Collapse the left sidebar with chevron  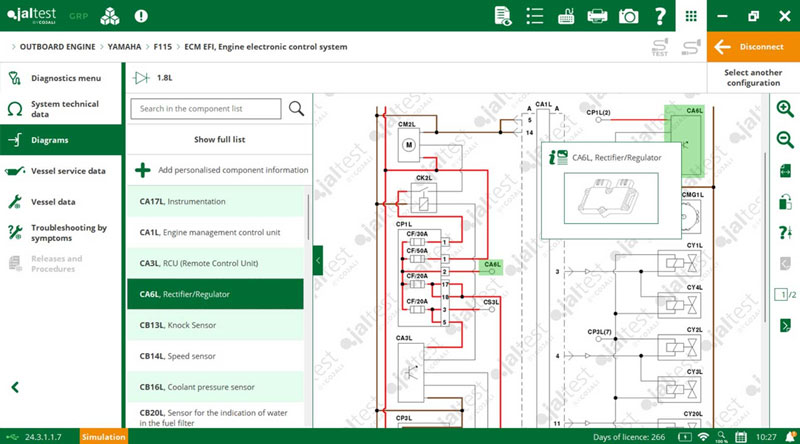point(15,387)
